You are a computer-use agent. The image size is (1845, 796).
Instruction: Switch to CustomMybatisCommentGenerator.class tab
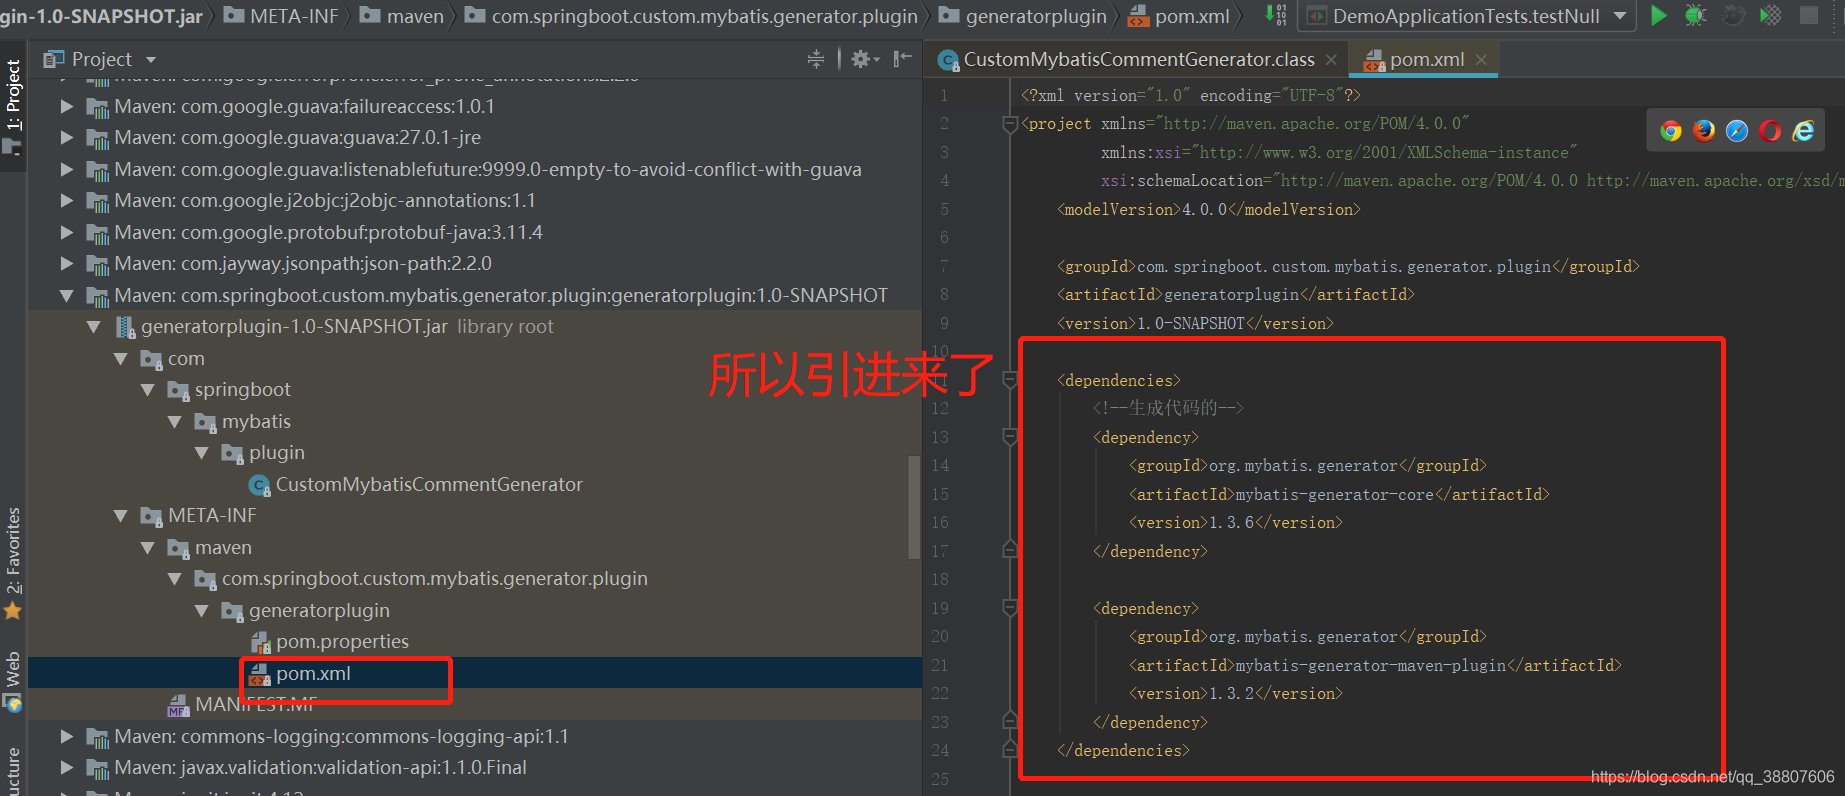tap(1138, 60)
